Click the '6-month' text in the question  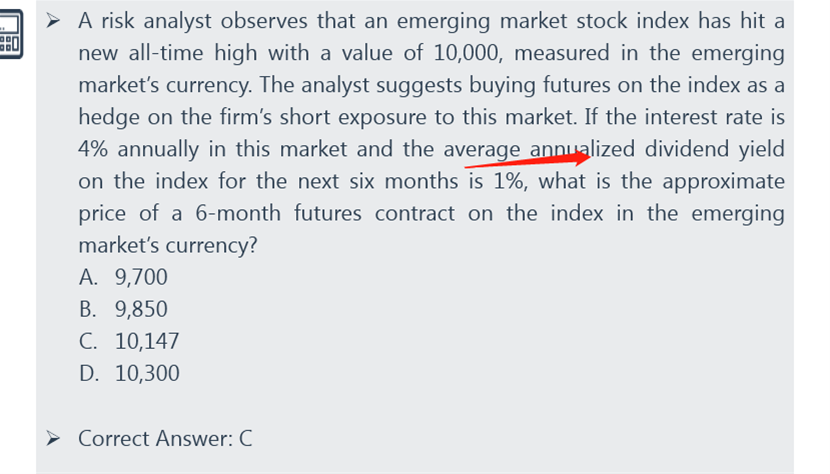click(238, 213)
